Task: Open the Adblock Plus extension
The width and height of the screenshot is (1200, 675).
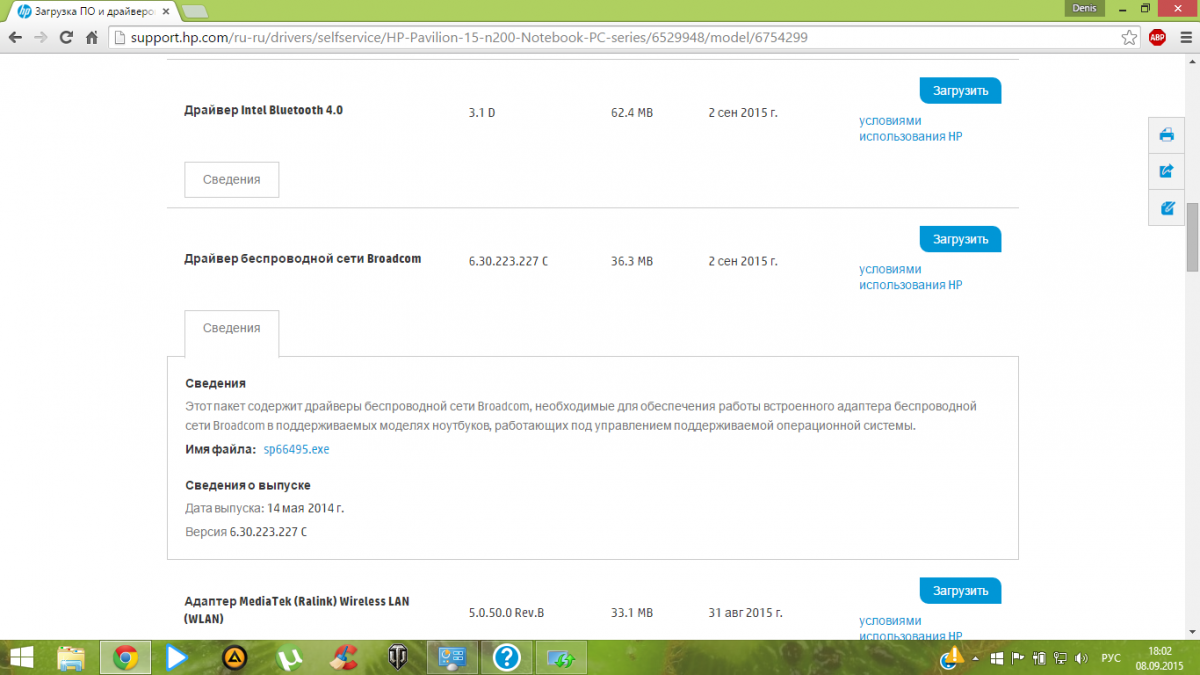Action: [1157, 38]
